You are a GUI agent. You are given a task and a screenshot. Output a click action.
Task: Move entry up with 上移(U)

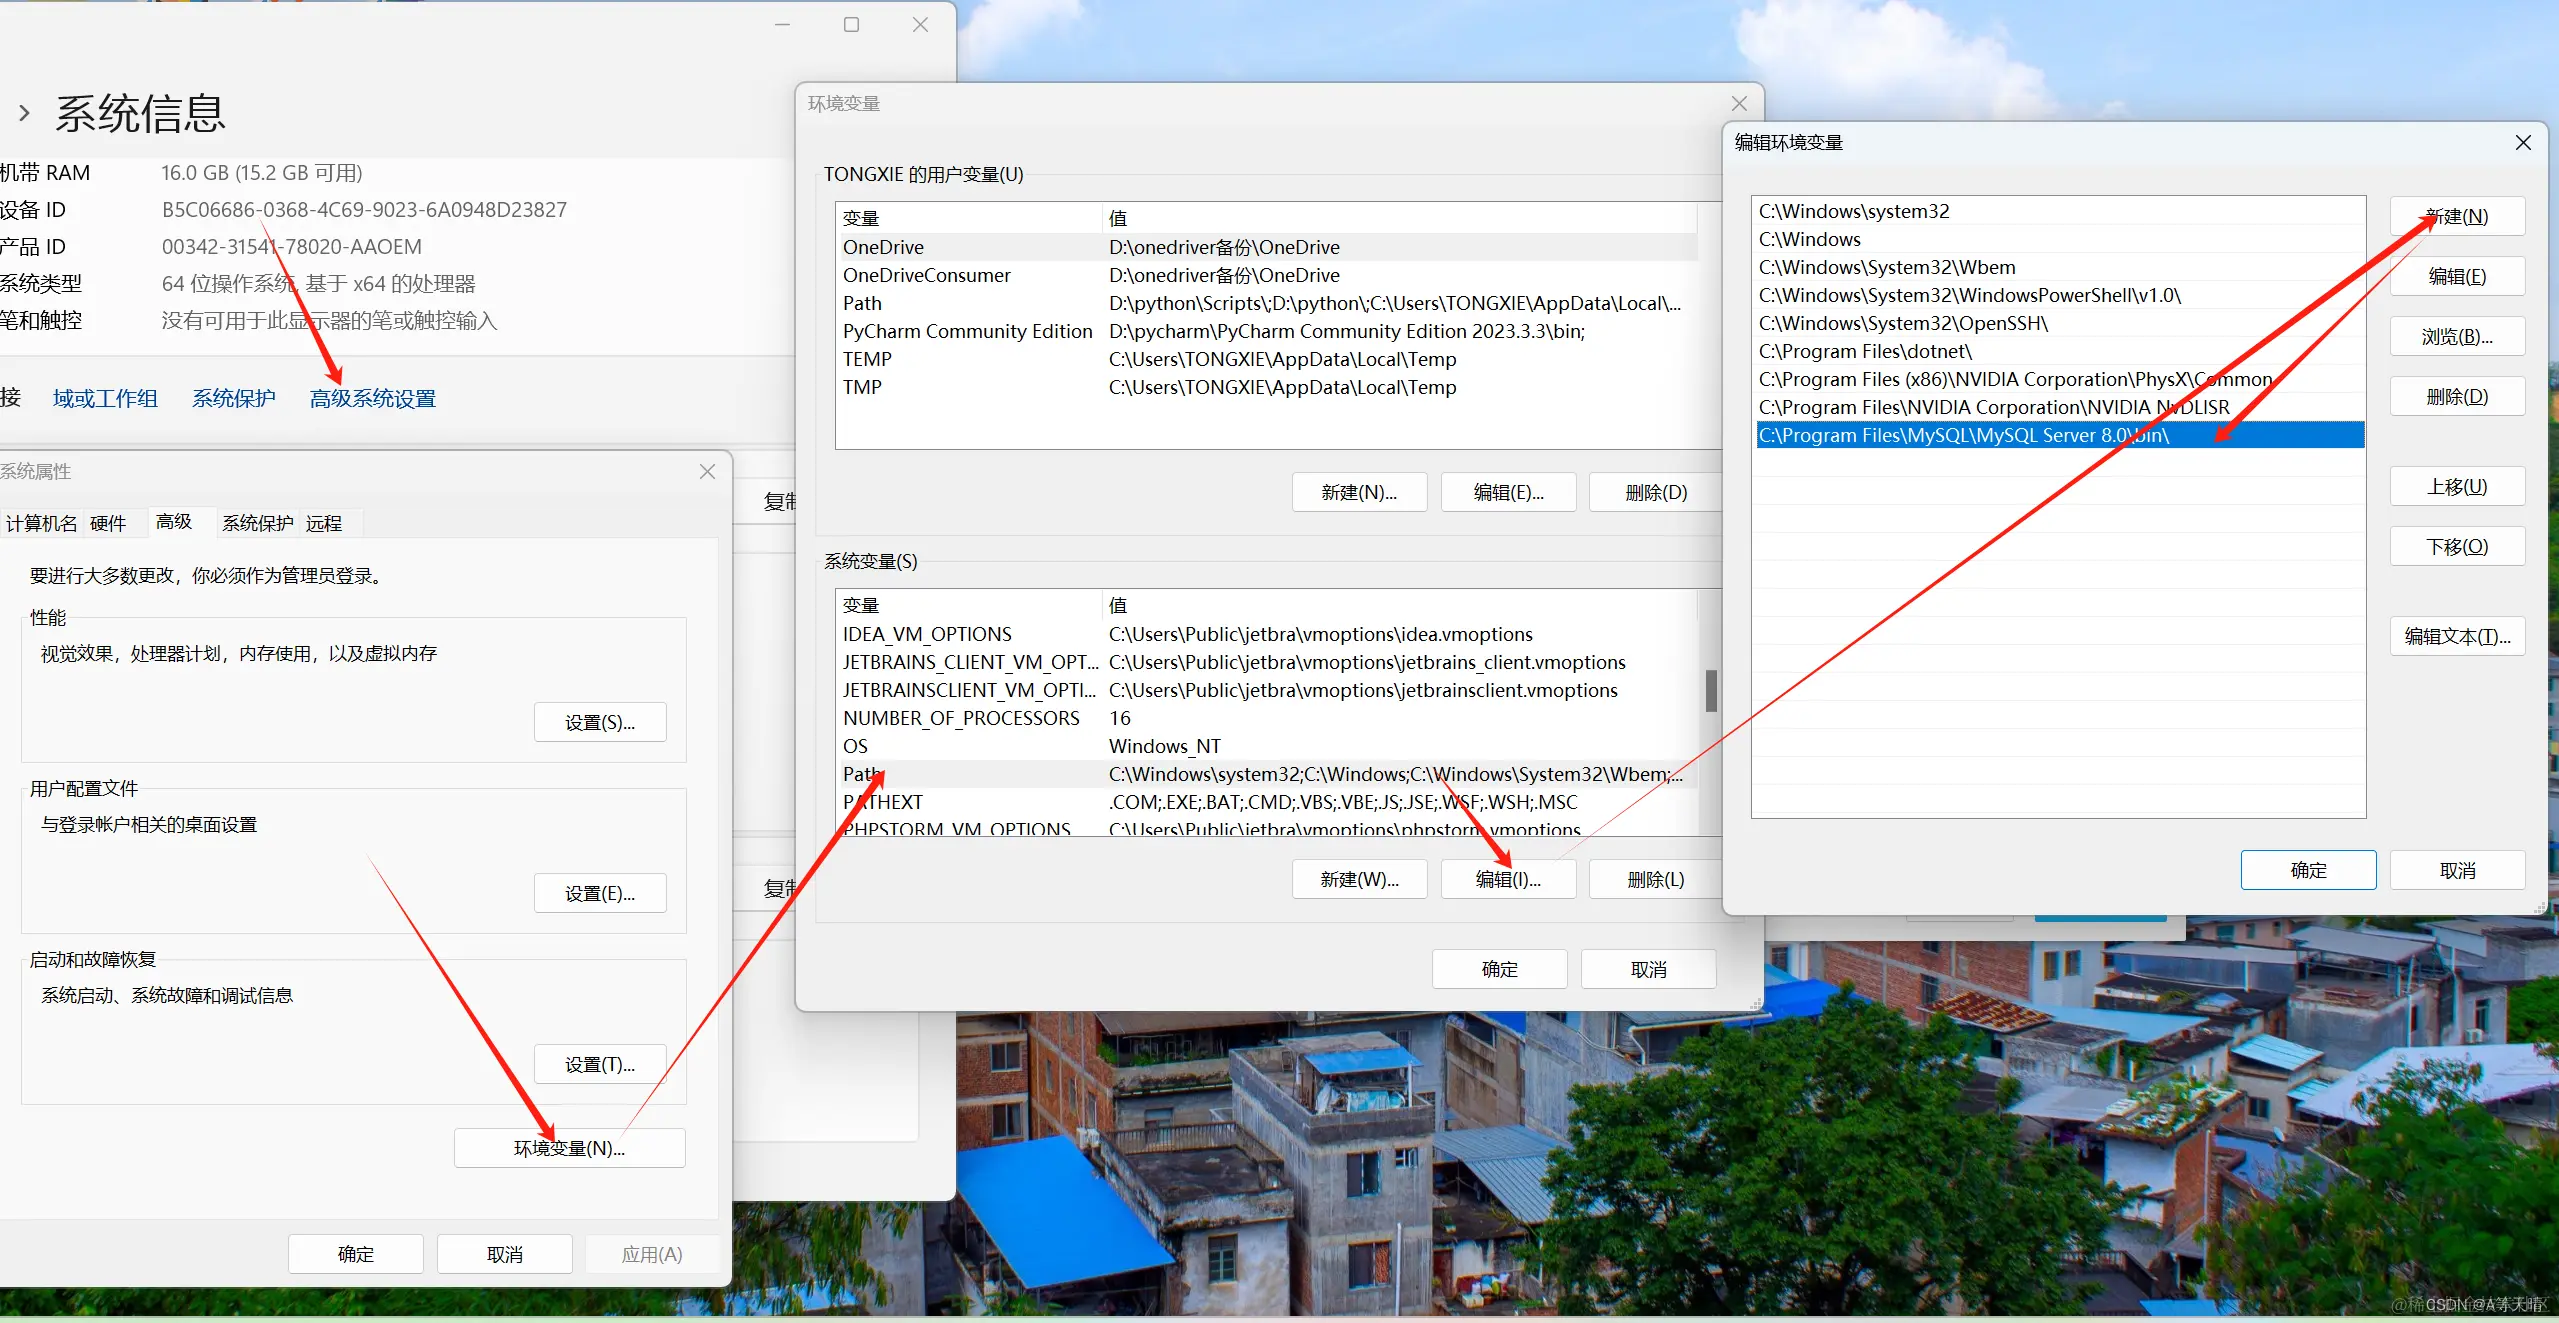click(x=2456, y=487)
